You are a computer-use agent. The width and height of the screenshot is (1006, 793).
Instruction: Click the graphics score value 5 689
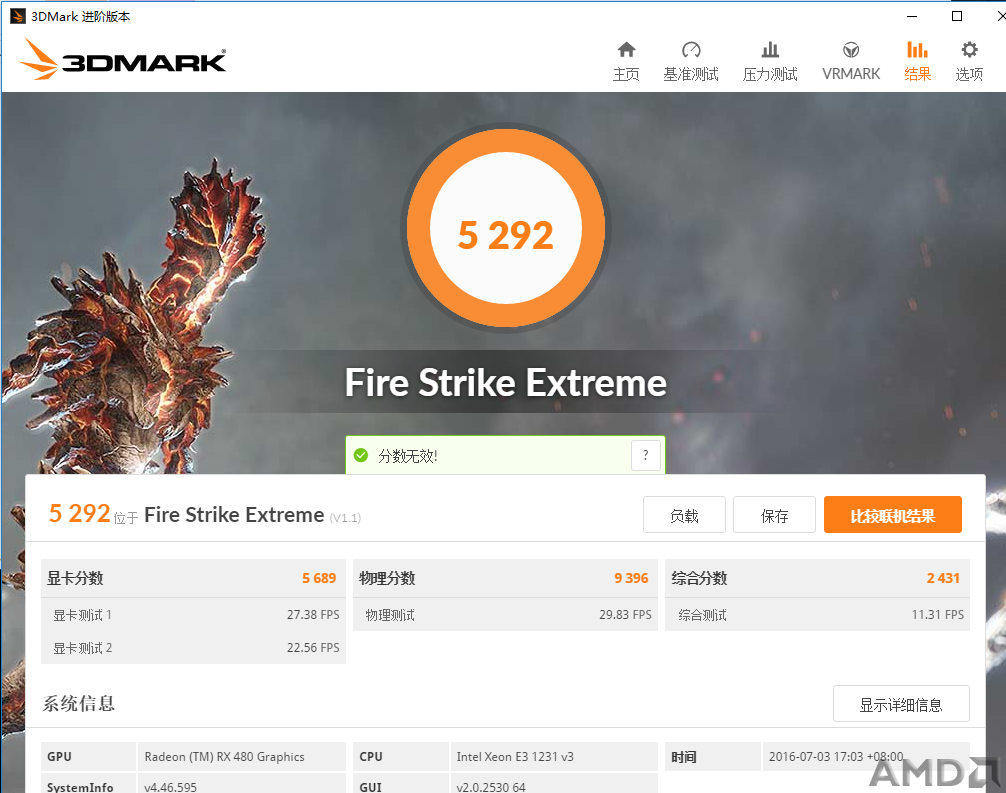click(x=319, y=578)
